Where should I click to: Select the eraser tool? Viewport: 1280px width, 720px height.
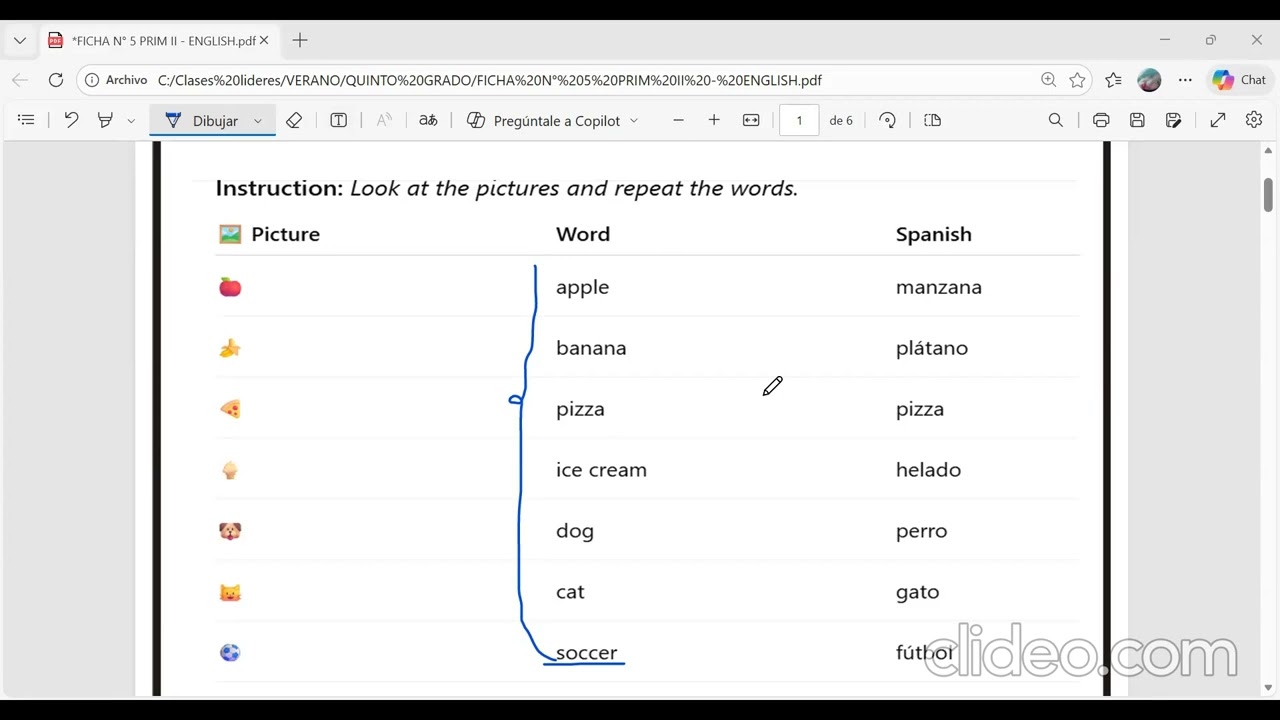[x=294, y=120]
